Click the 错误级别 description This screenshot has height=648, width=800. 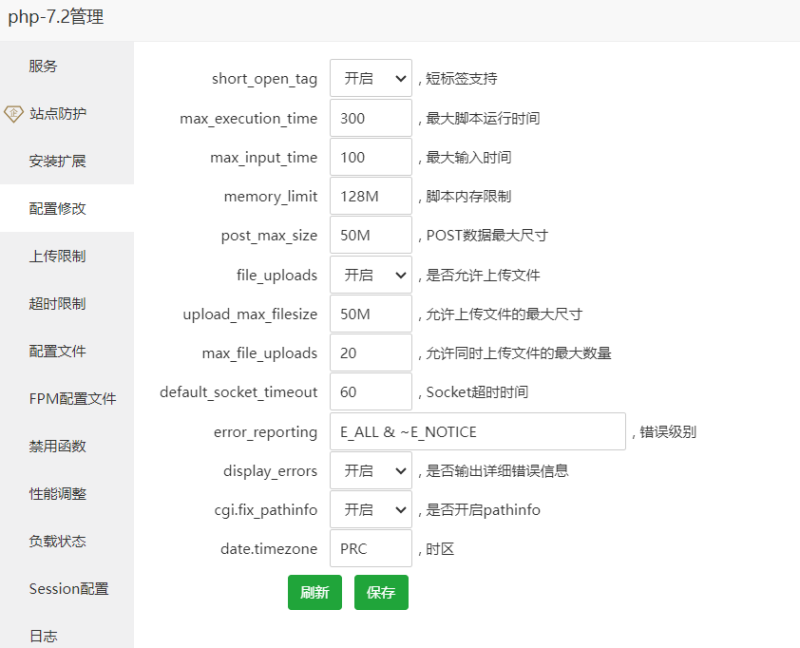click(x=668, y=432)
